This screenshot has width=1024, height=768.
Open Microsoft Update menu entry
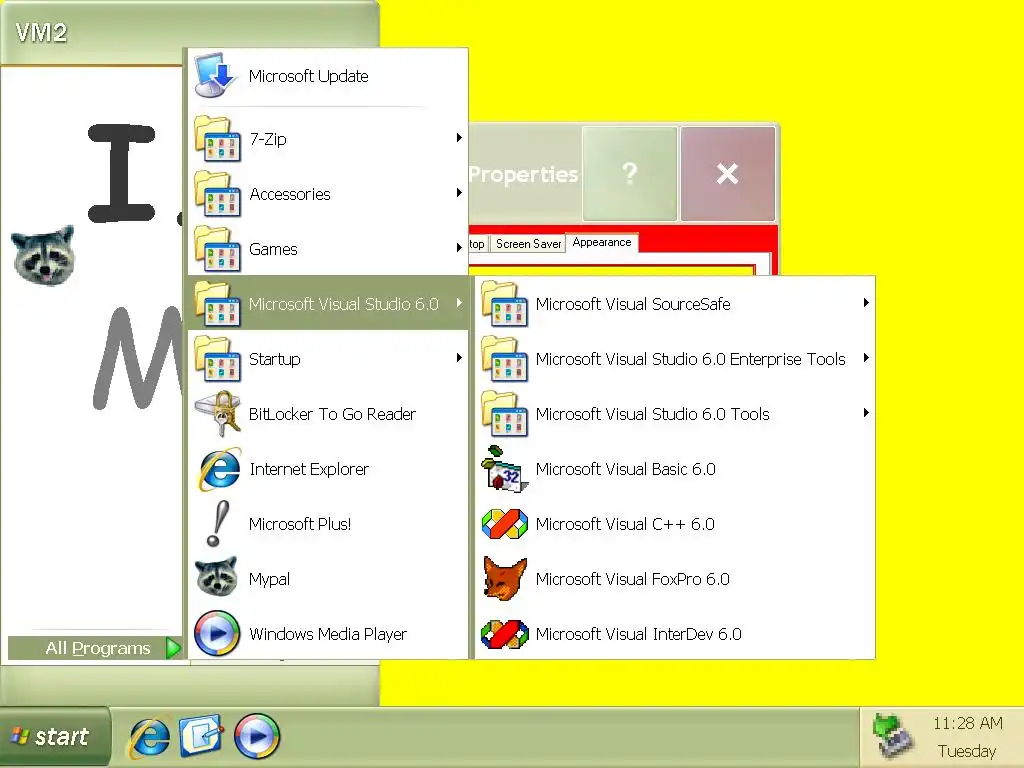coord(328,76)
